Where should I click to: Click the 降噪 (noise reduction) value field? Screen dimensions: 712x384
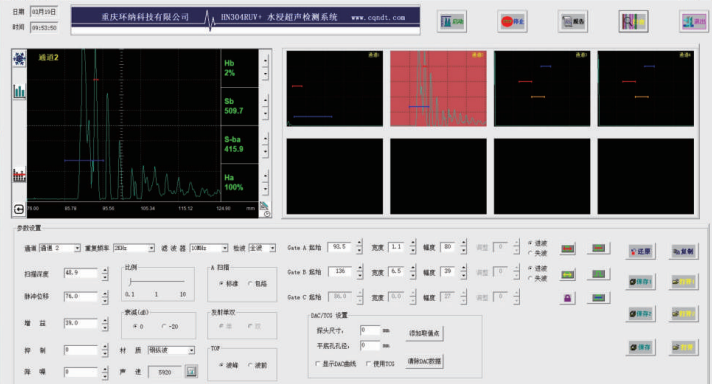point(81,372)
